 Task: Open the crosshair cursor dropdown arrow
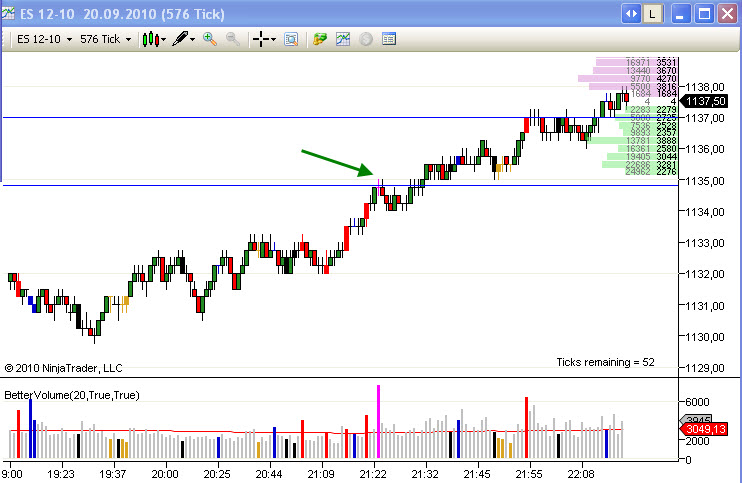pyautogui.click(x=275, y=39)
